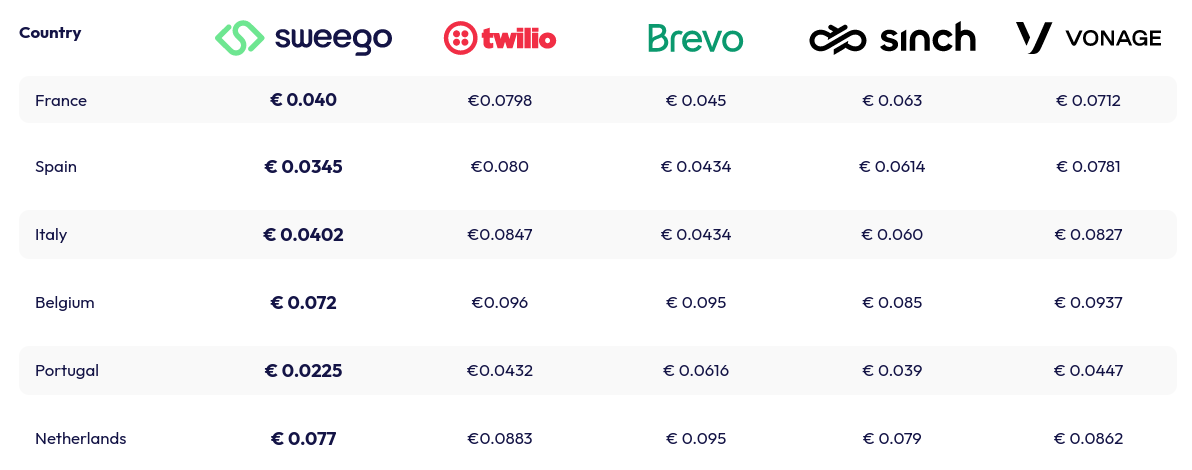
Task: Select the Portugal row label
Action: (x=67, y=371)
